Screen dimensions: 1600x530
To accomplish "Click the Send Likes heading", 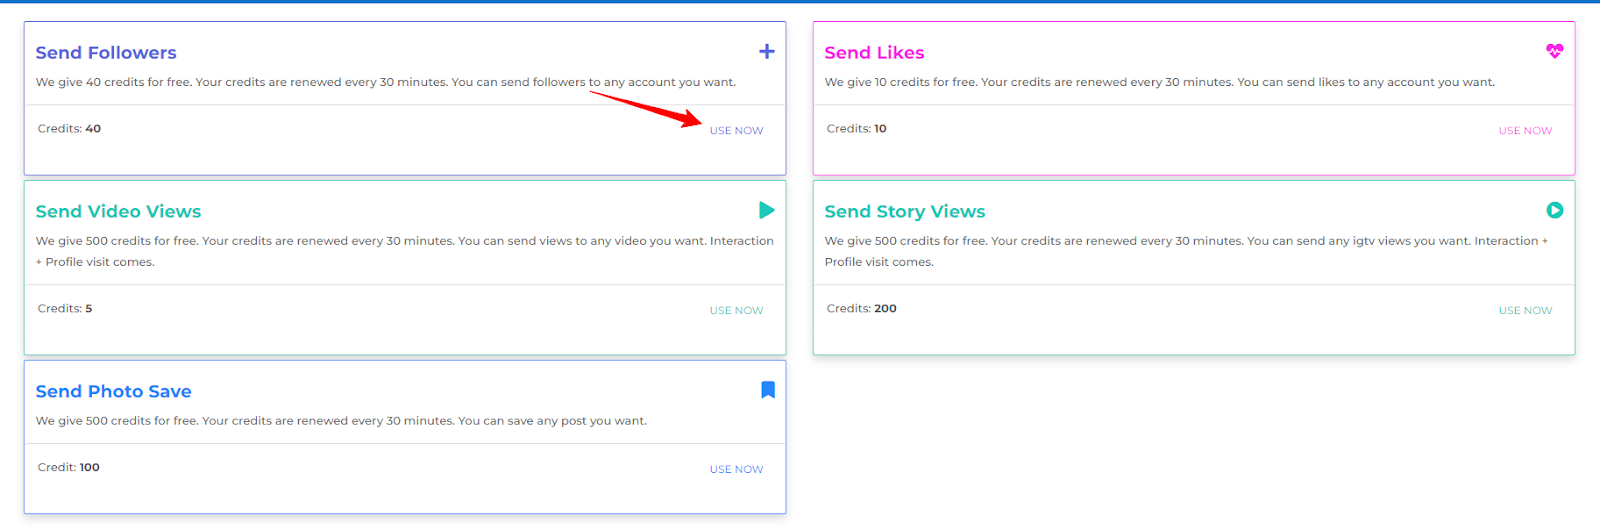I will 874,53.
